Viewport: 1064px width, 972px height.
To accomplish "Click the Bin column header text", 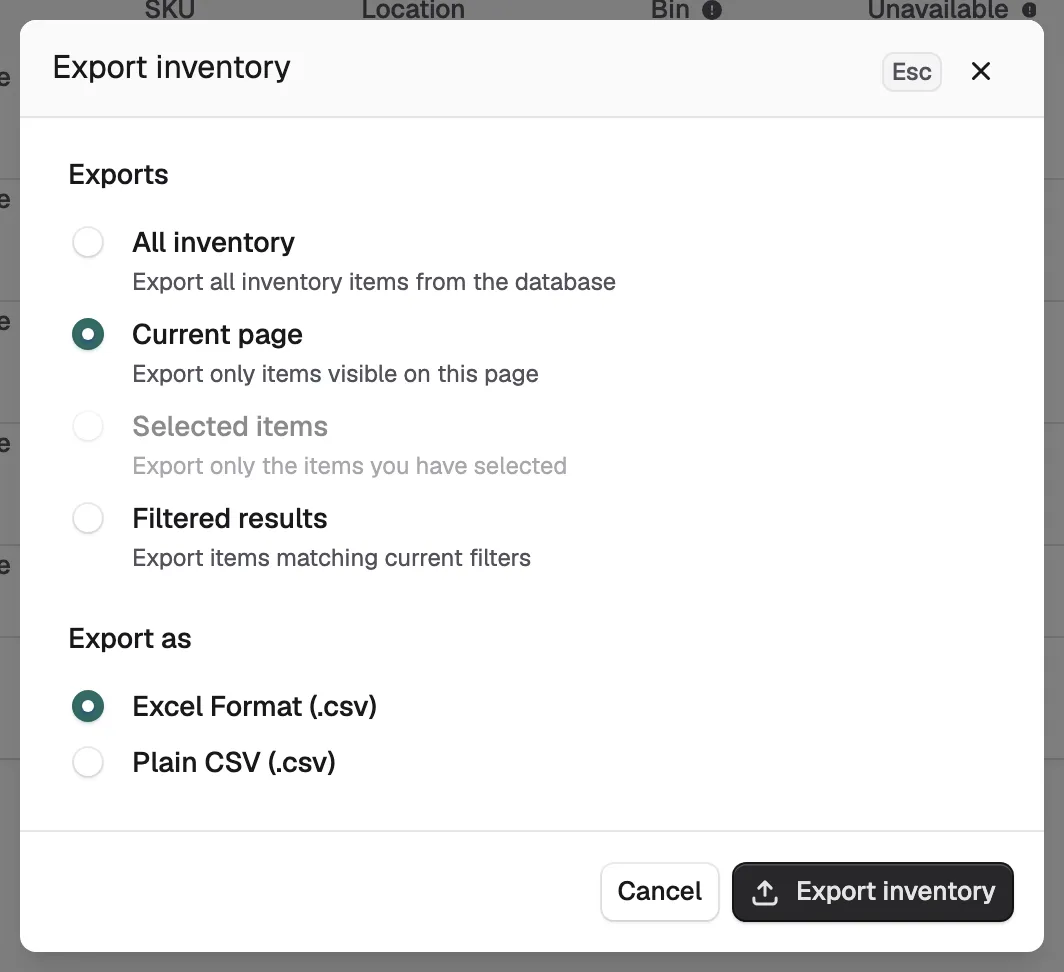I will [x=670, y=10].
